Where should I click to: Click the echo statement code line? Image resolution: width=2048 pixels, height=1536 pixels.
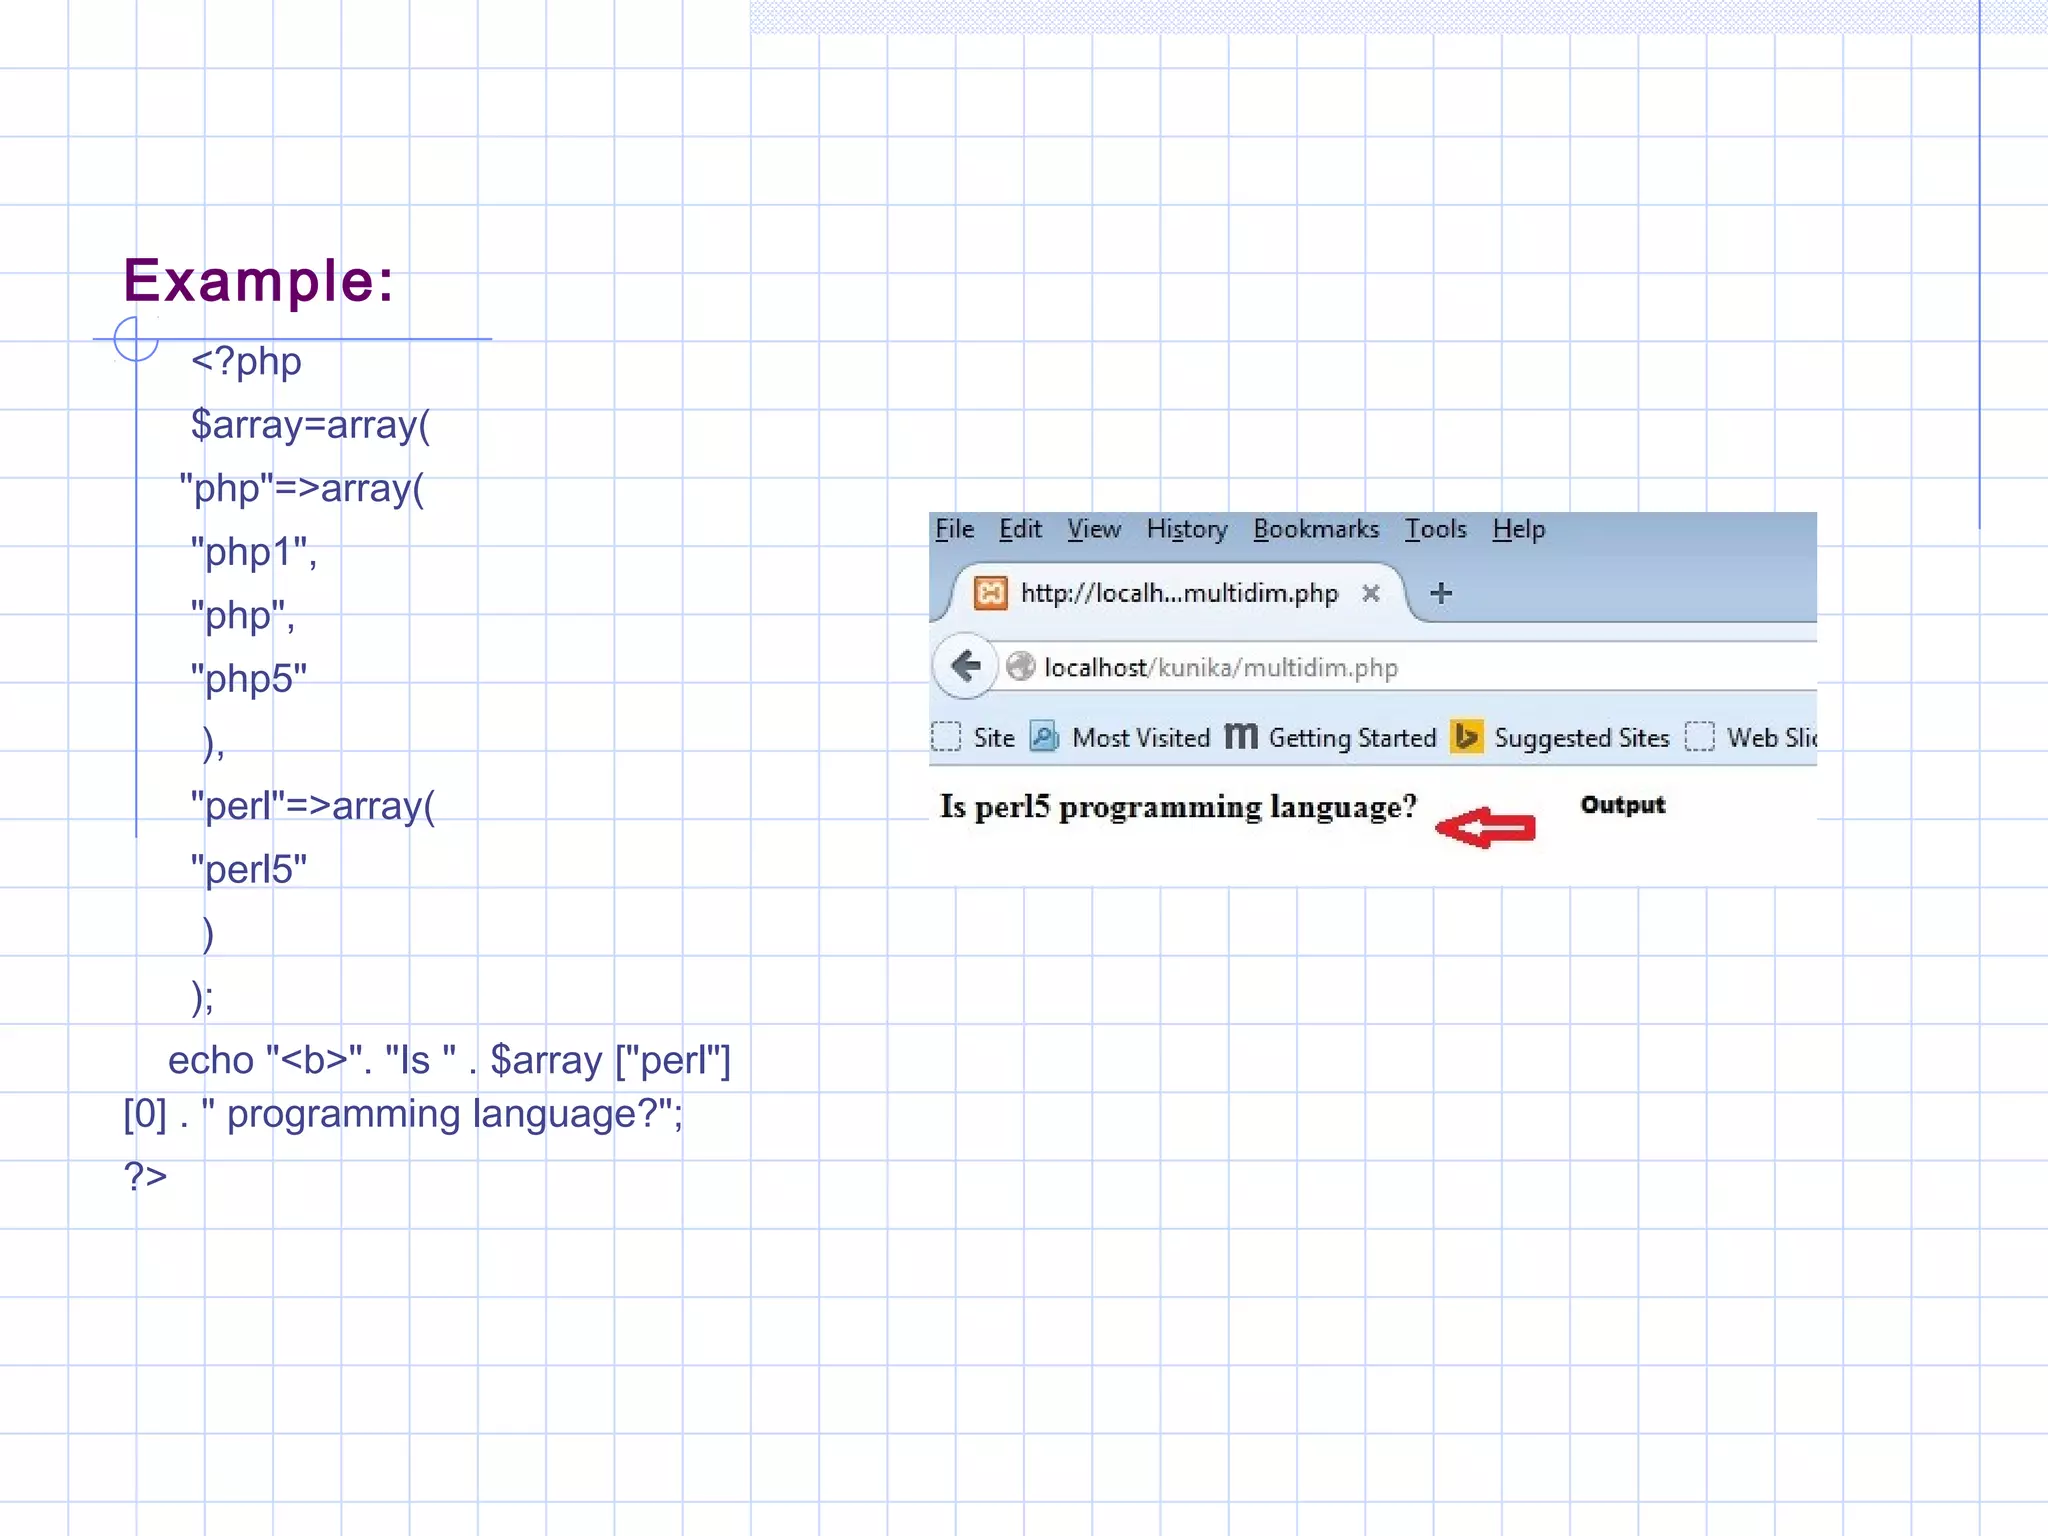click(427, 1087)
